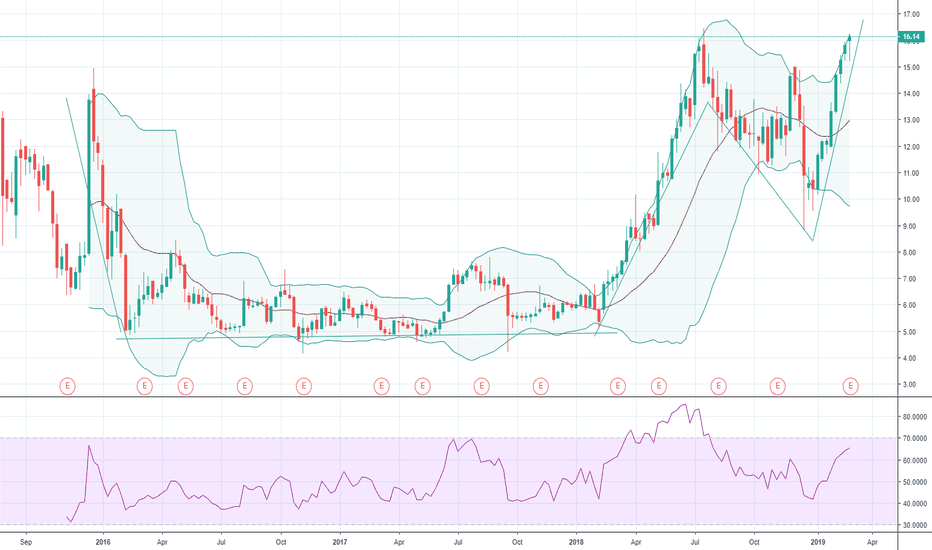Click the rightmost earnings E marker

851,386
